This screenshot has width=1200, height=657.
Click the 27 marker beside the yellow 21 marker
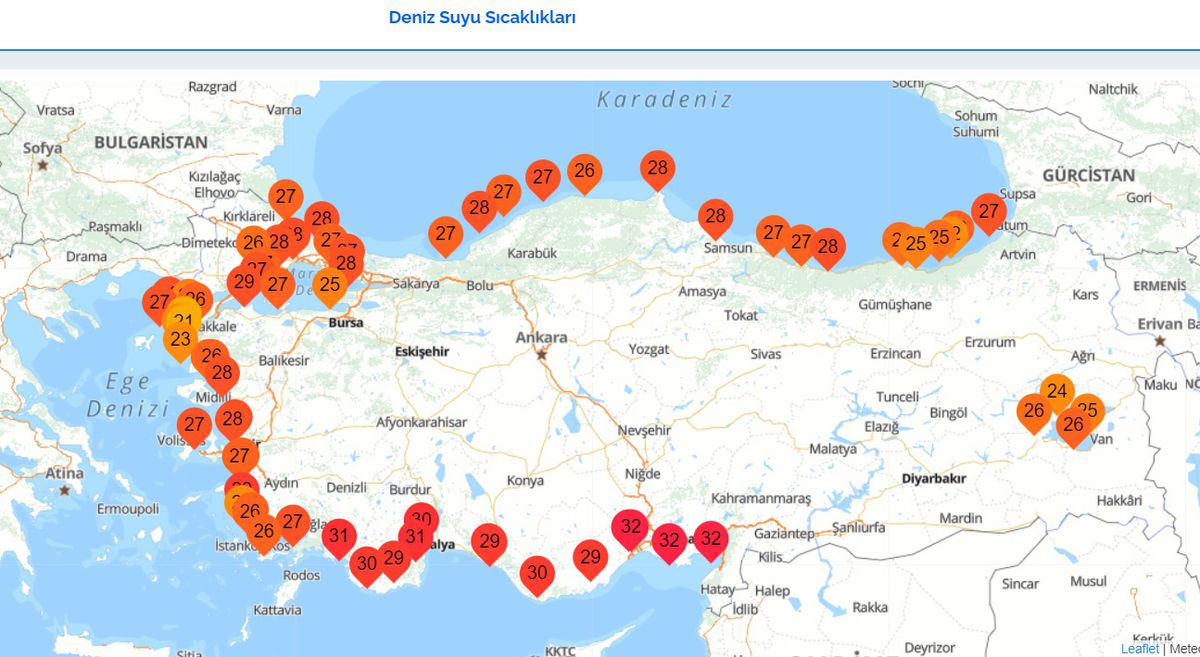(x=157, y=302)
